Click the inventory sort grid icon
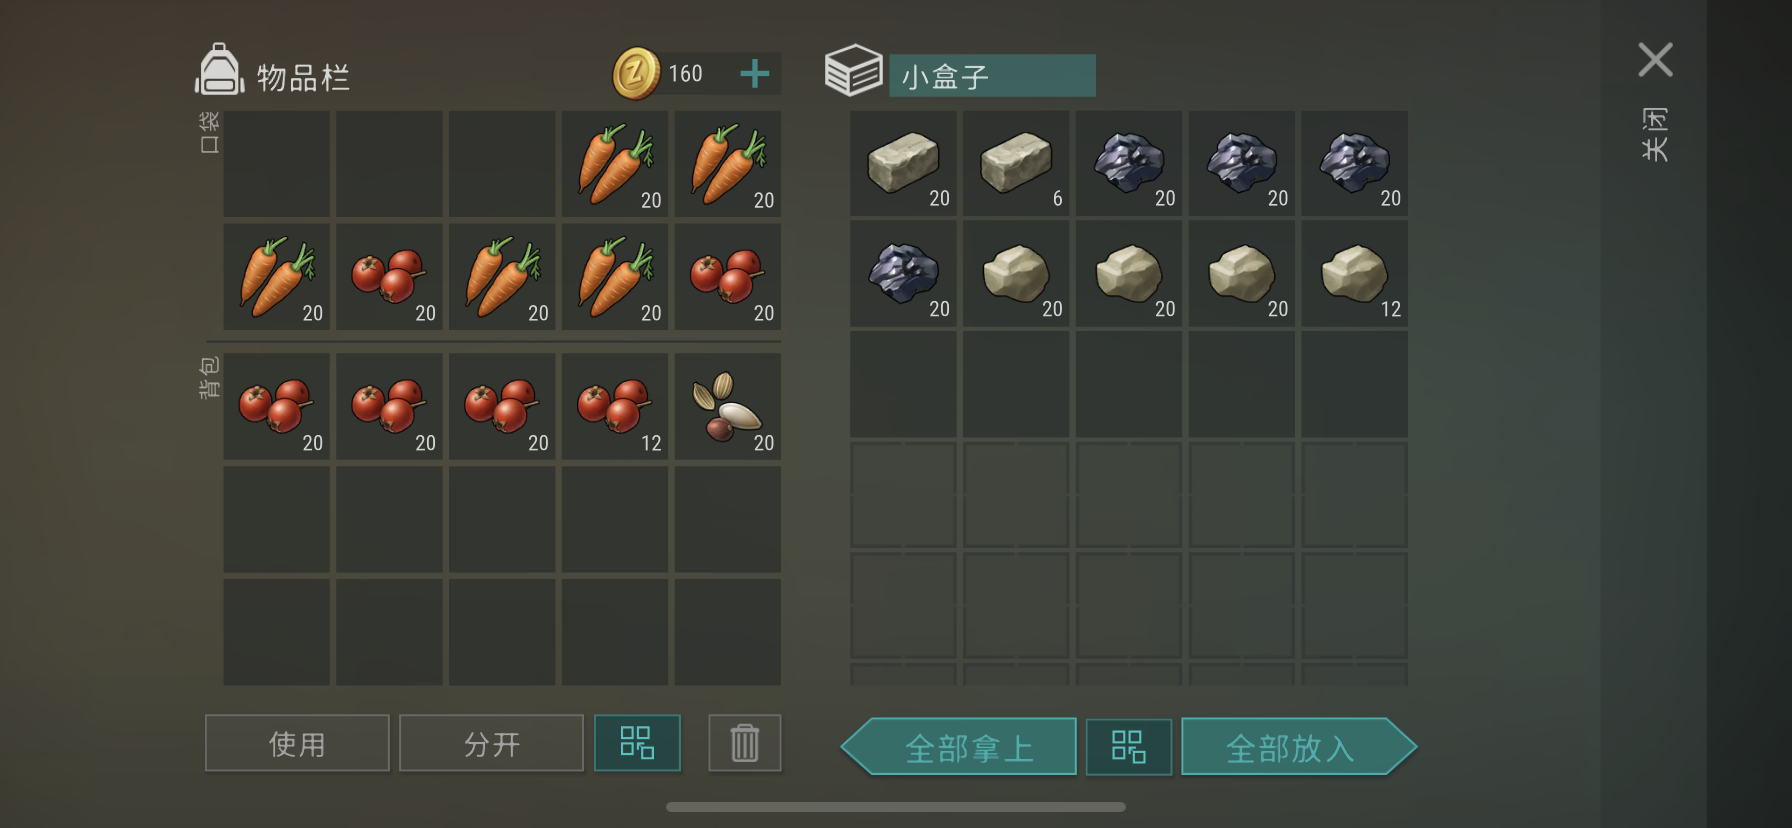This screenshot has width=1792, height=828. pos(637,743)
